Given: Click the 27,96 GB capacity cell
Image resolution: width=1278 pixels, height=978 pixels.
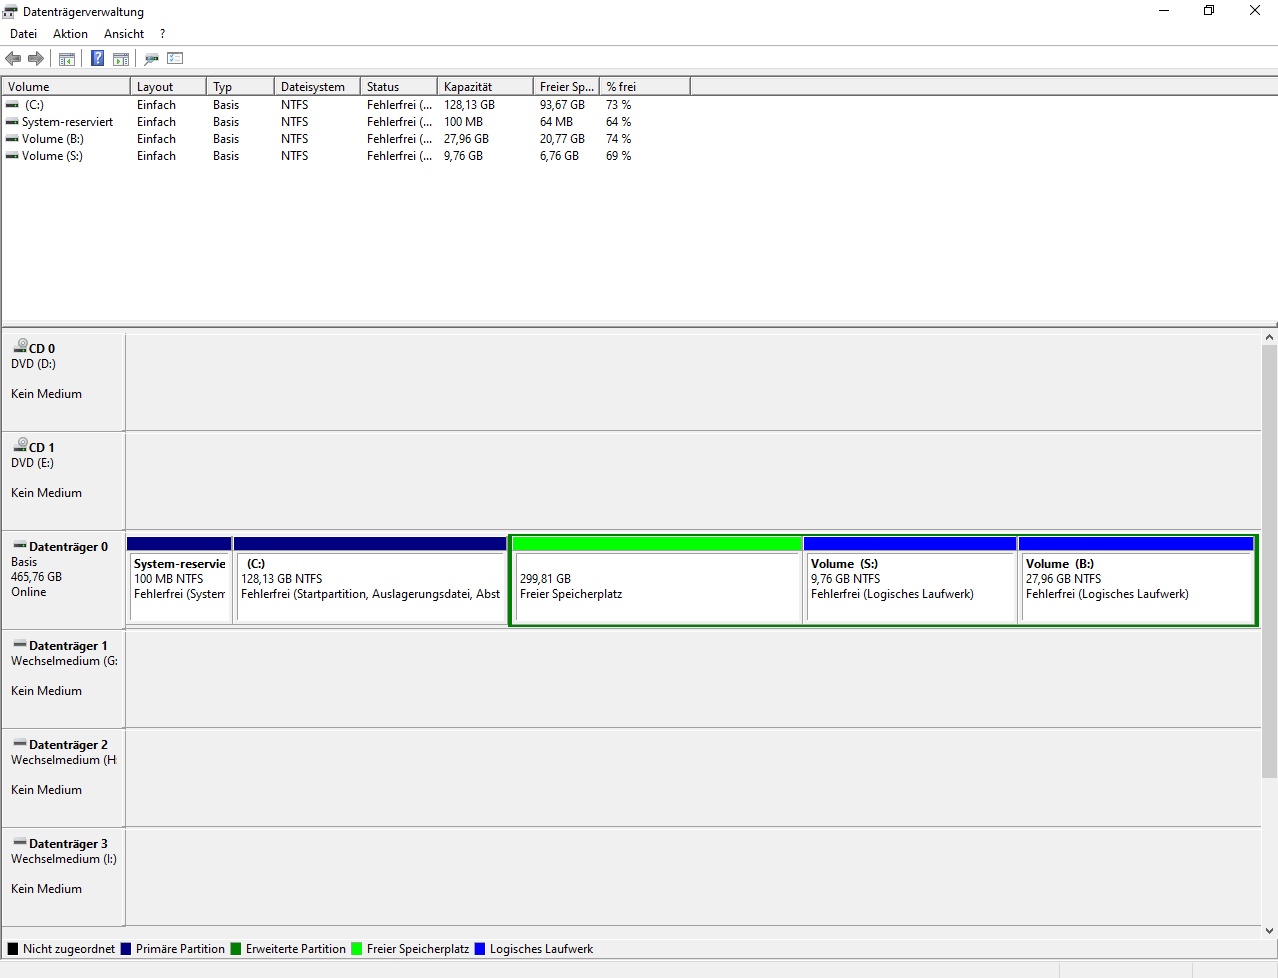Looking at the screenshot, I should pyautogui.click(x=466, y=139).
